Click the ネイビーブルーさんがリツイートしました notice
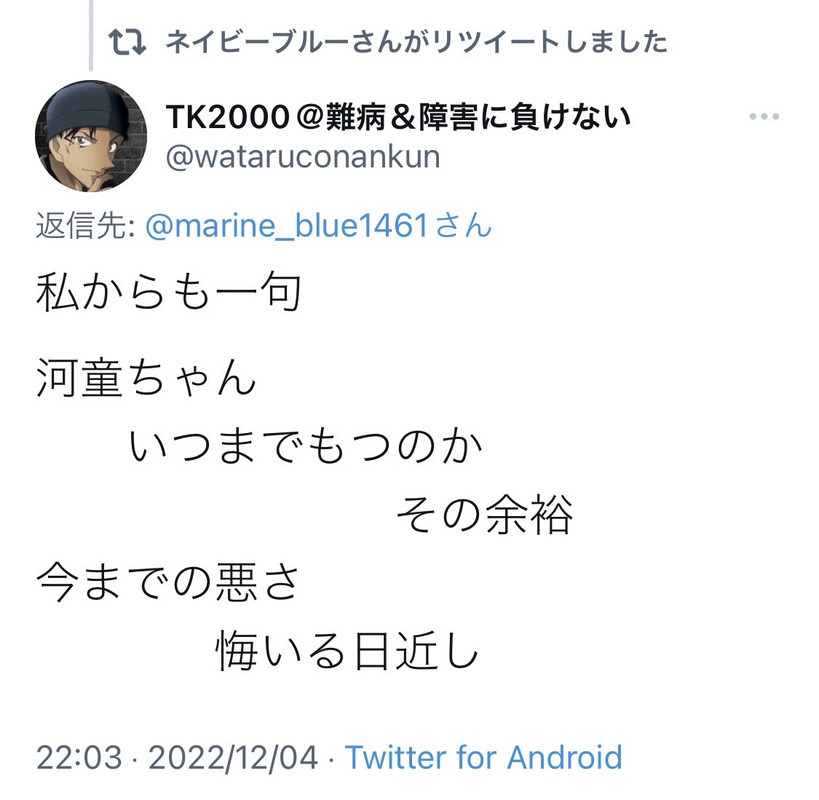Screen dimensions: 819x800 tap(416, 42)
